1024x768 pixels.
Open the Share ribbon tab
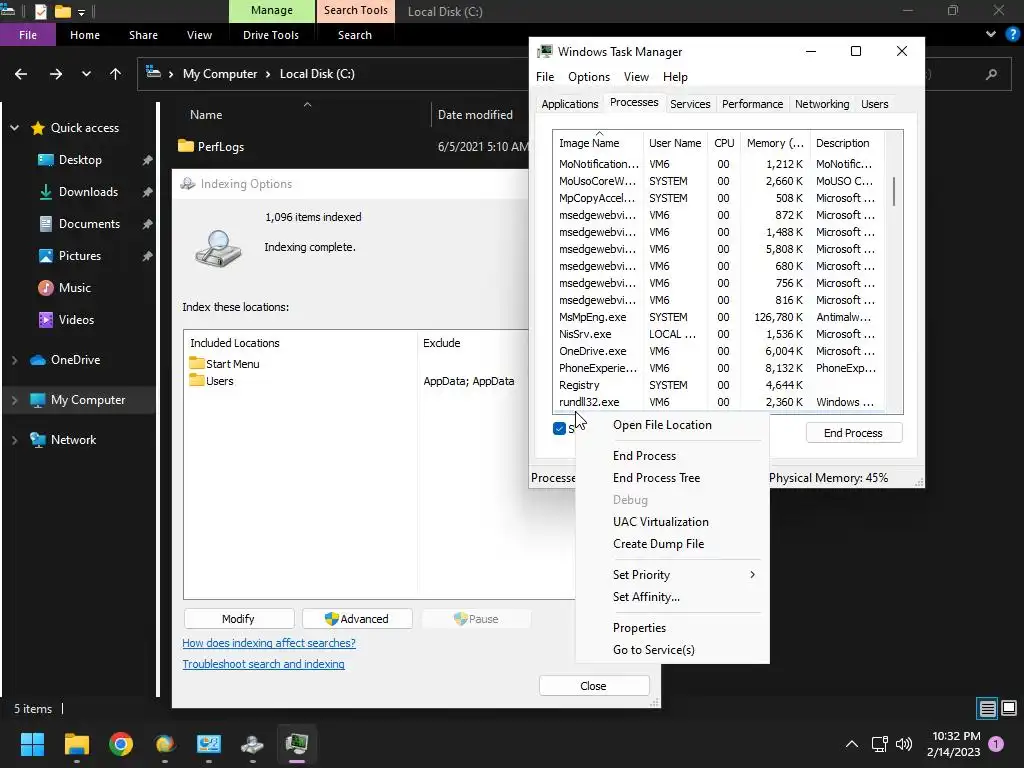(x=143, y=35)
